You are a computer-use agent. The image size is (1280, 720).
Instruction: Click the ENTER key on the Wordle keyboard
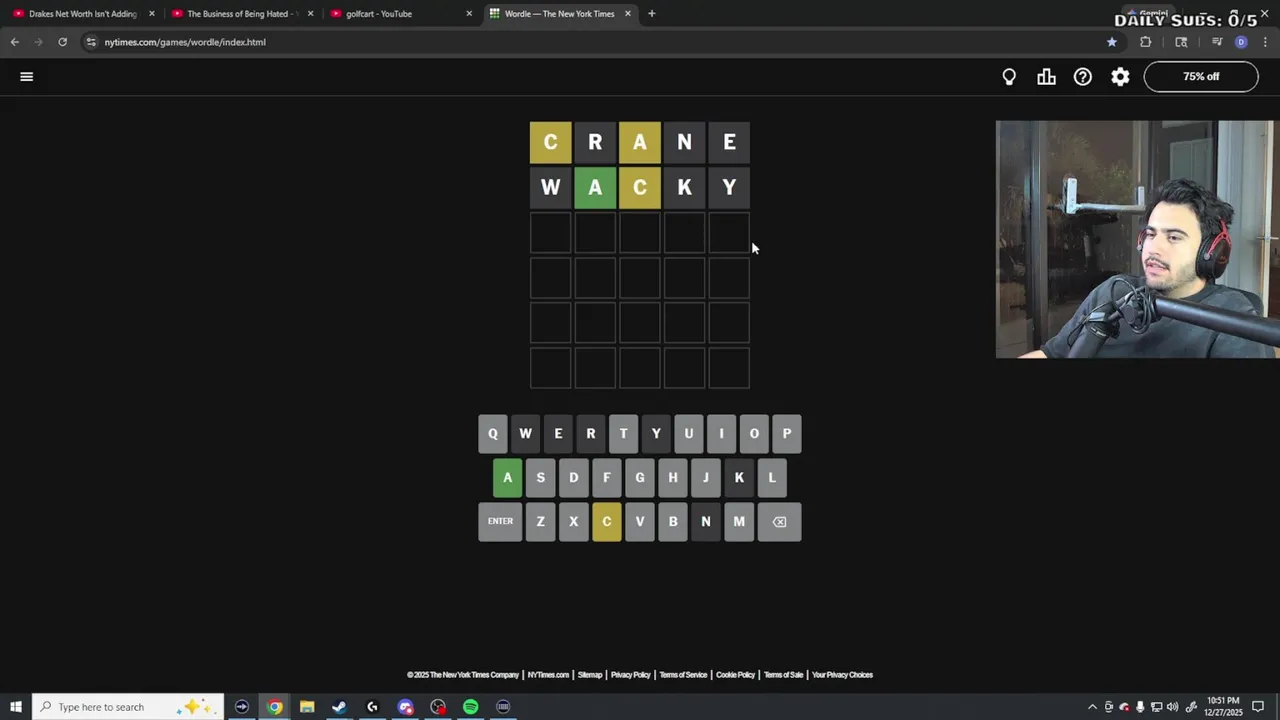tap(500, 521)
